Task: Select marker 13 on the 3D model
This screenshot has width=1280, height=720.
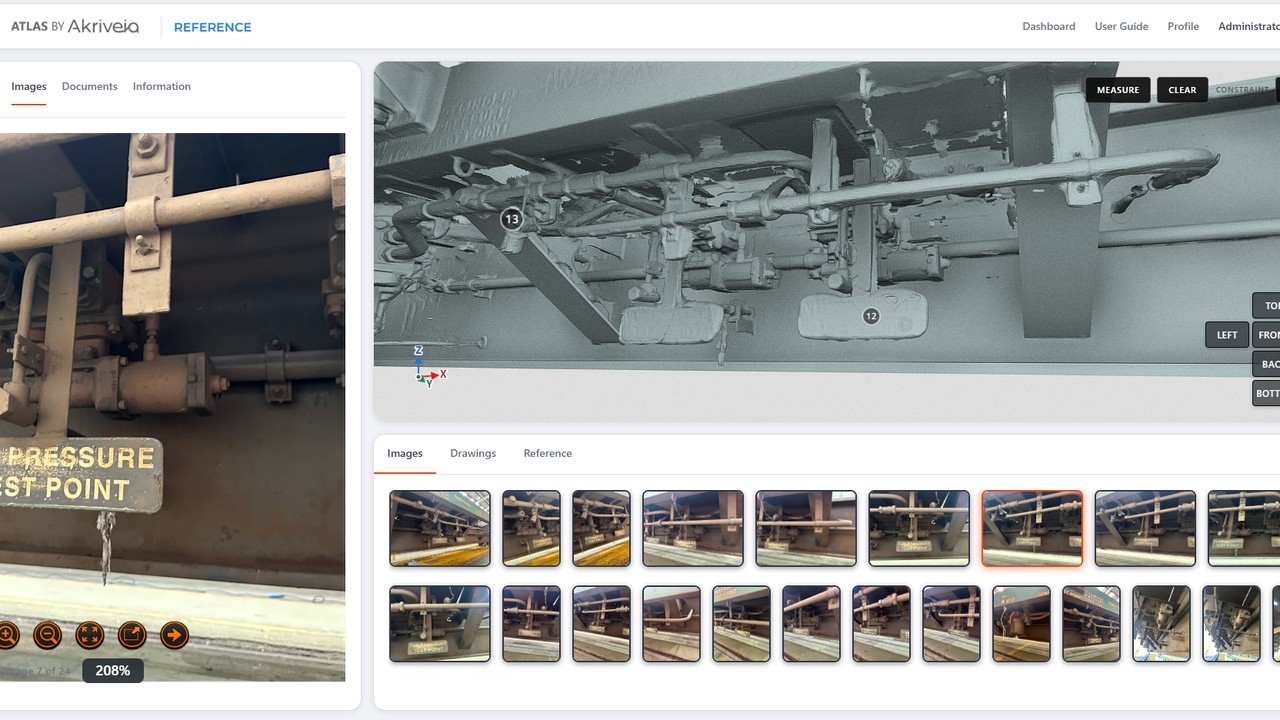Action: point(512,219)
